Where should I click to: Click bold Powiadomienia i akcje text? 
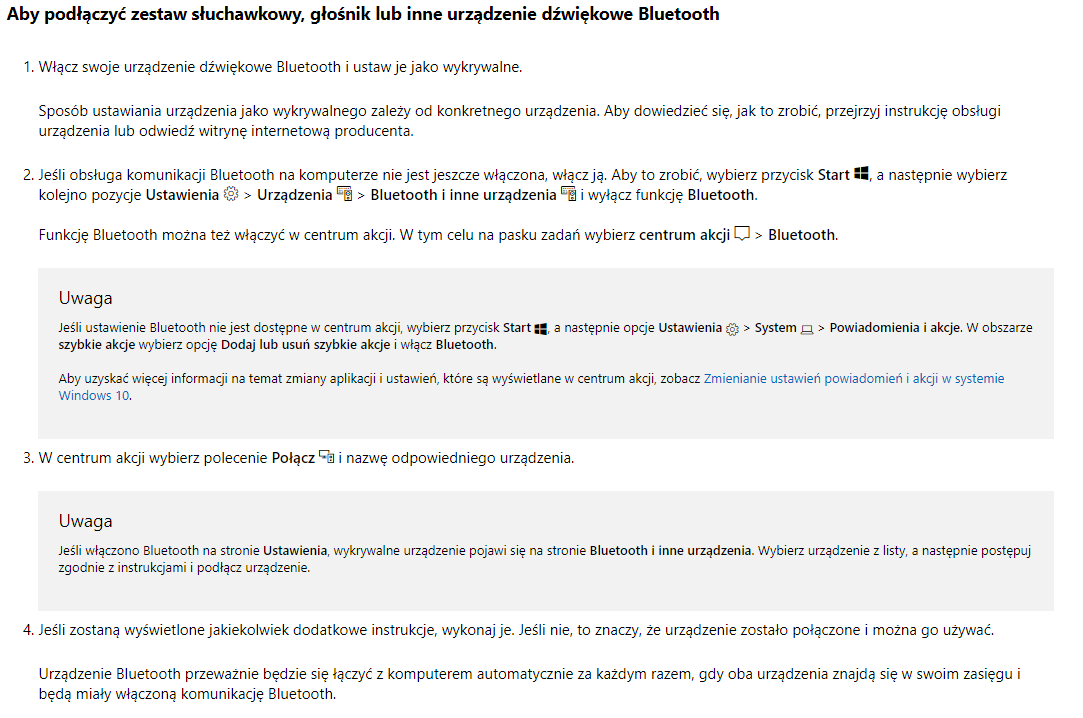(896, 328)
